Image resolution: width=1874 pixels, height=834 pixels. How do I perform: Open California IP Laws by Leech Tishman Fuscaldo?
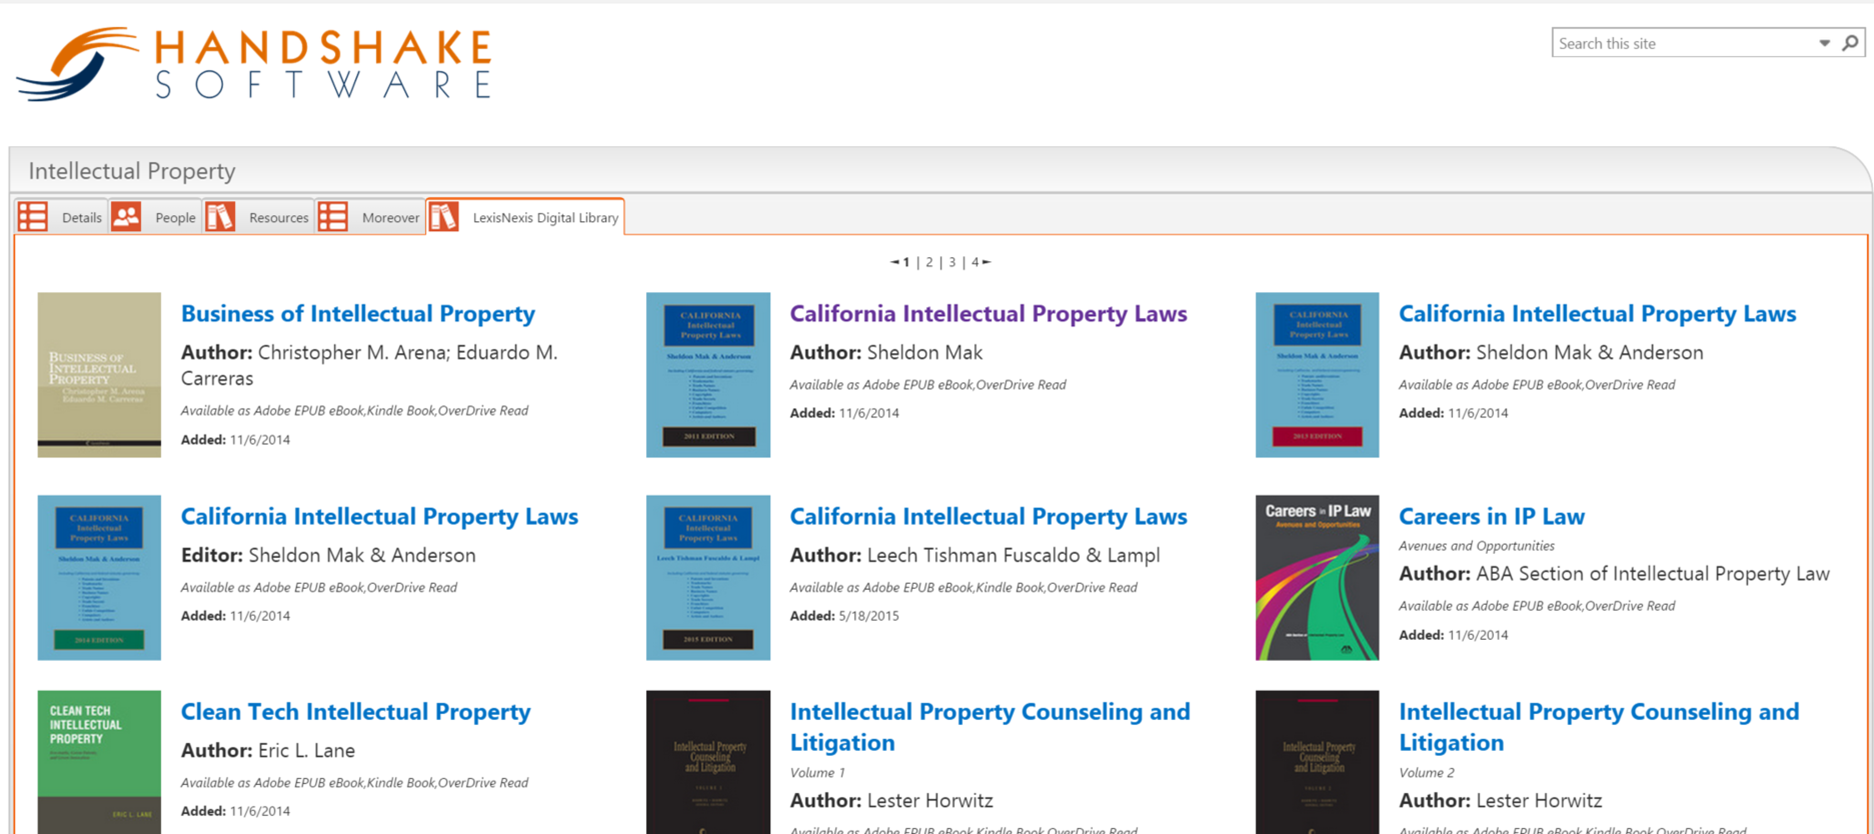click(988, 517)
